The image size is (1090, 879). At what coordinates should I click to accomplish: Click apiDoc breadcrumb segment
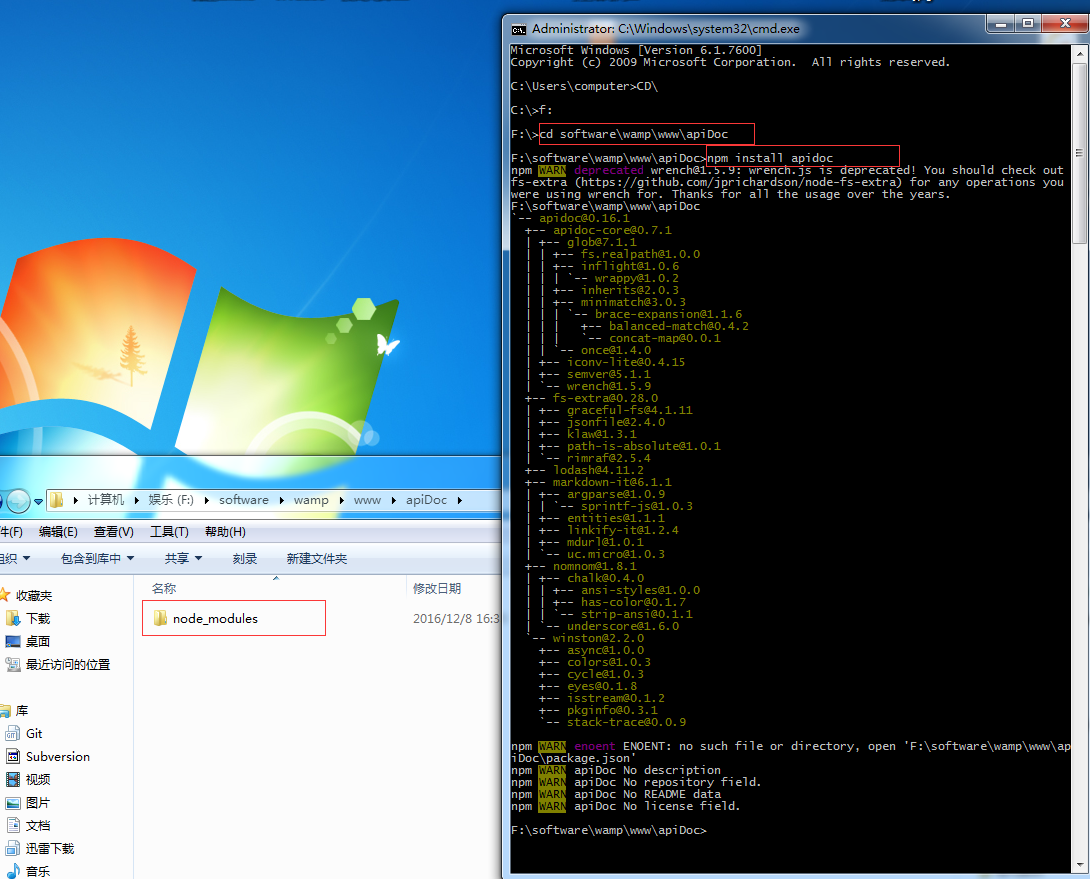(x=426, y=500)
